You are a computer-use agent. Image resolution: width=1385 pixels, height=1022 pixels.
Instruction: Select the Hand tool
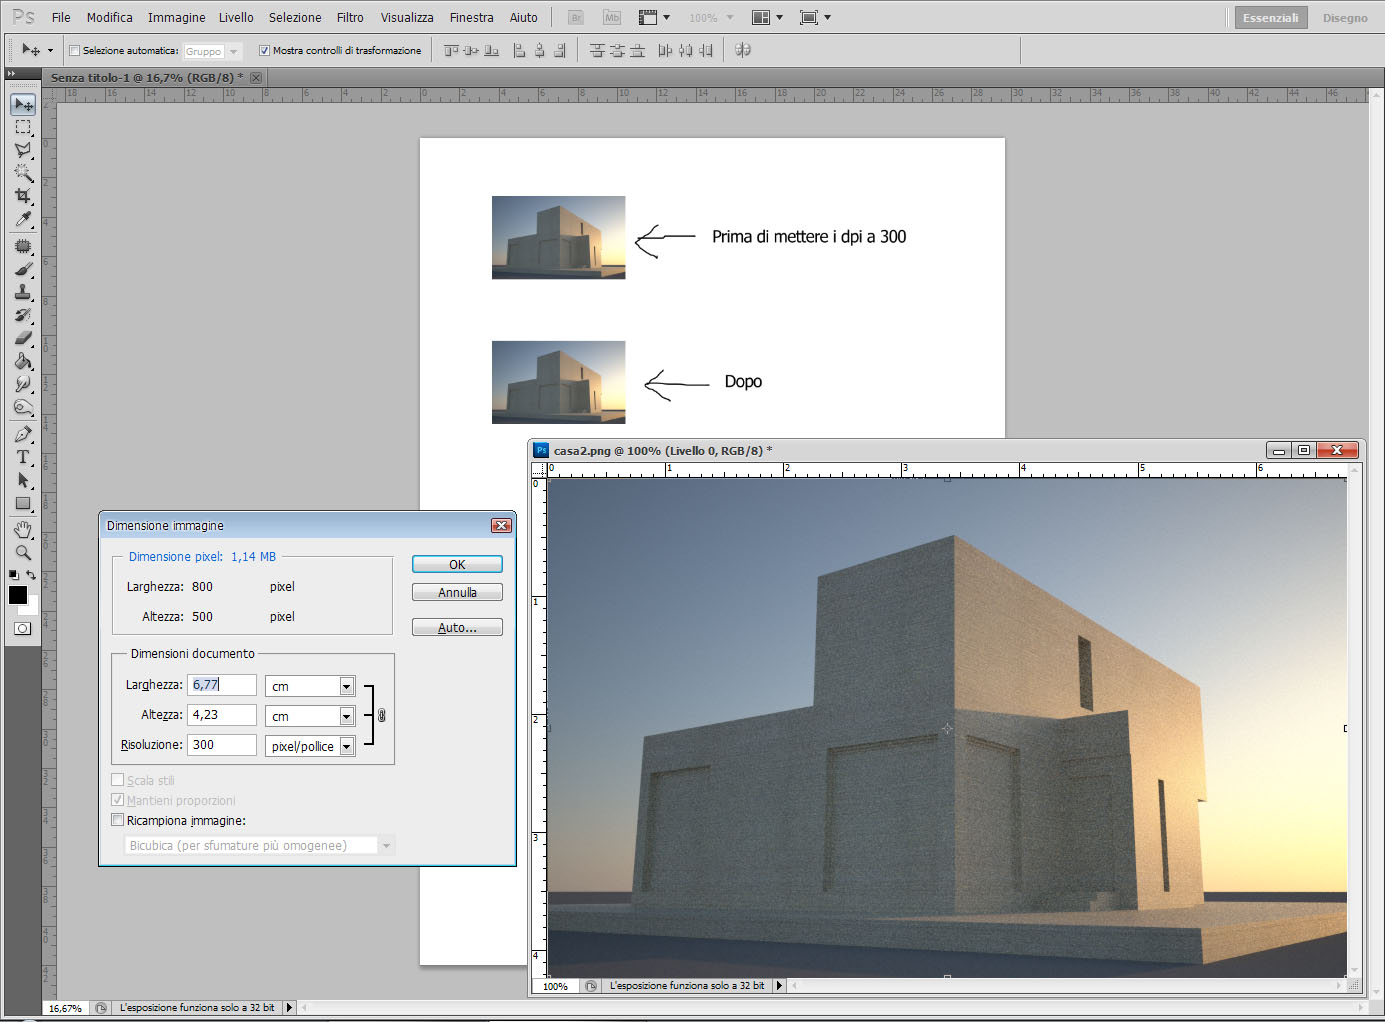point(23,530)
